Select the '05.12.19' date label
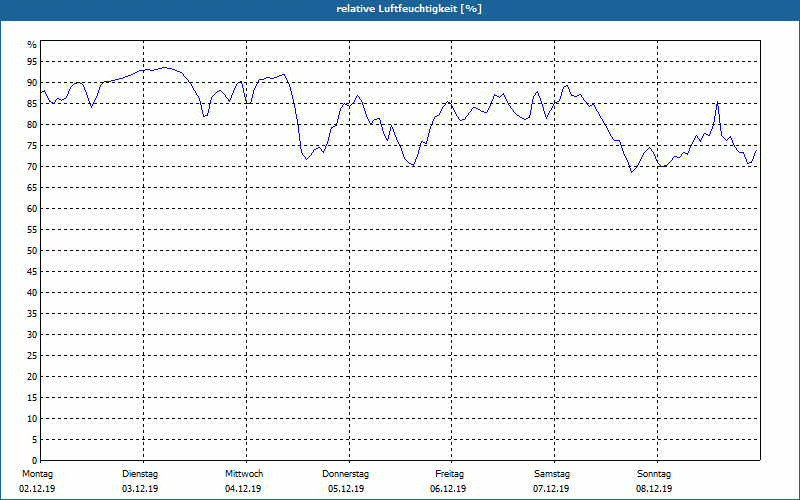Viewport: 800px width, 500px height. point(346,489)
